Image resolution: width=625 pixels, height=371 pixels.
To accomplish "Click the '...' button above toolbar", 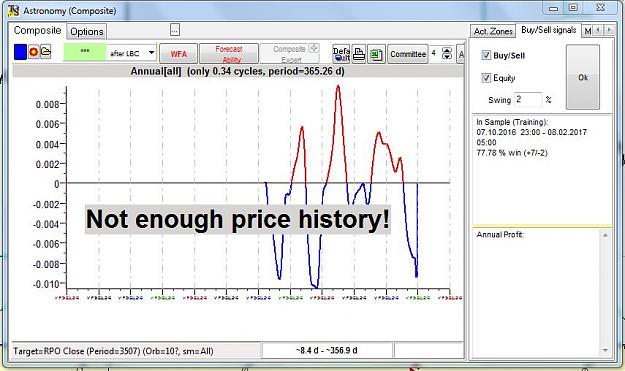I will coord(175,29).
